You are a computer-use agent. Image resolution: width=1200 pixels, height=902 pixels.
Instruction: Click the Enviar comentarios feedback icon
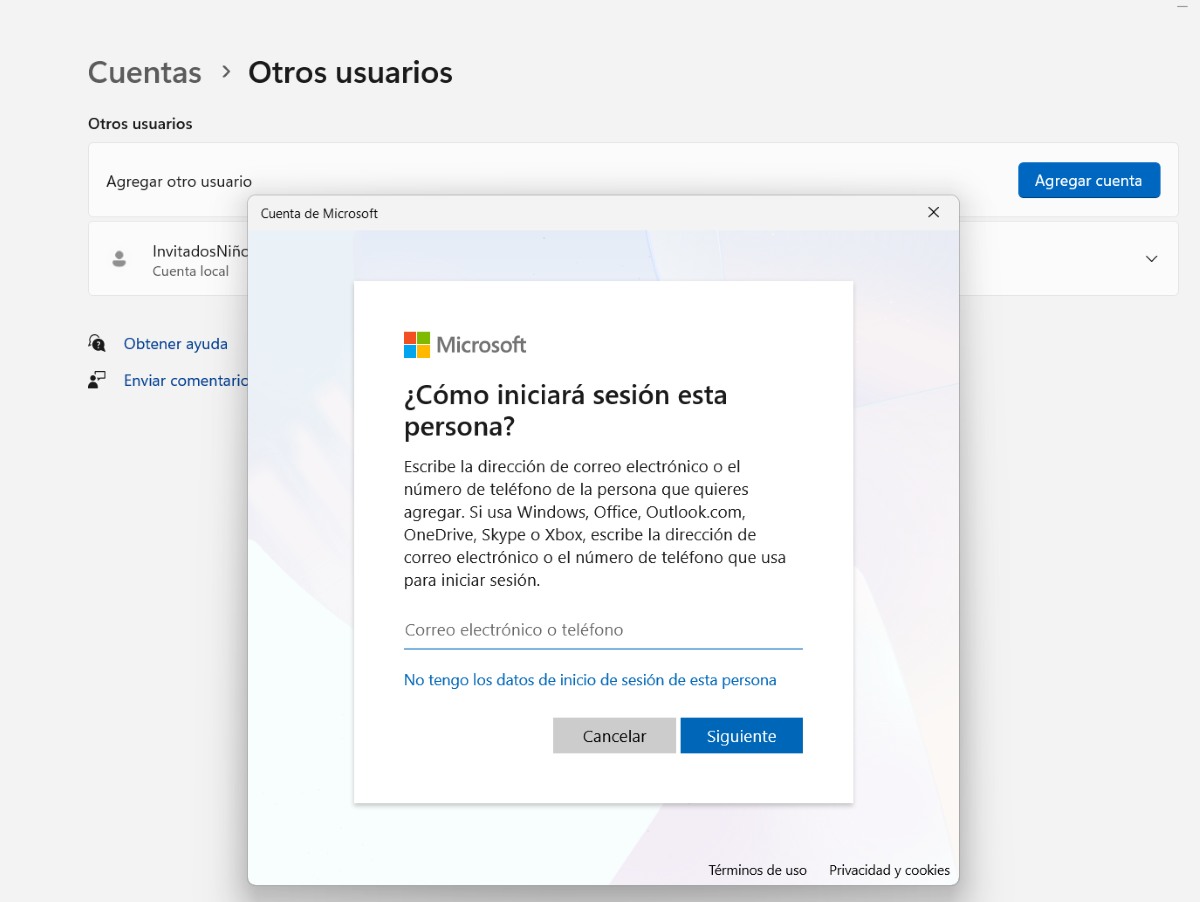click(x=97, y=380)
